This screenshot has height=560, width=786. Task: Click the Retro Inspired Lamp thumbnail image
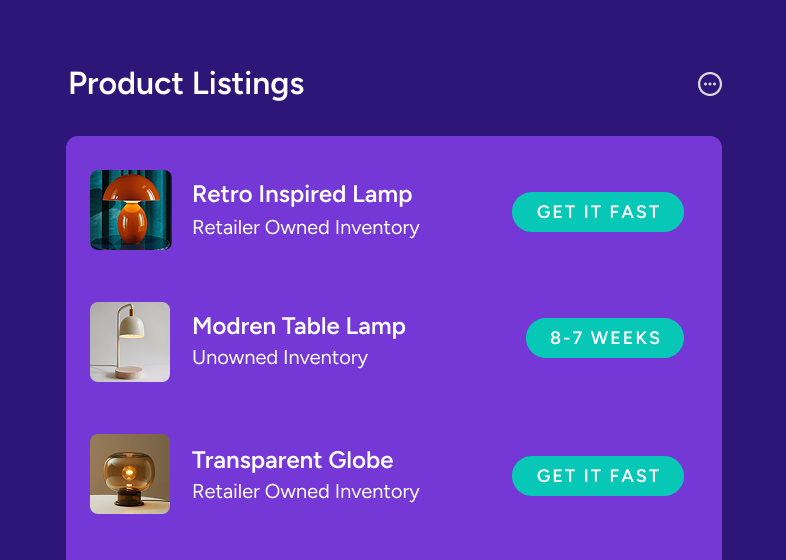(130, 210)
